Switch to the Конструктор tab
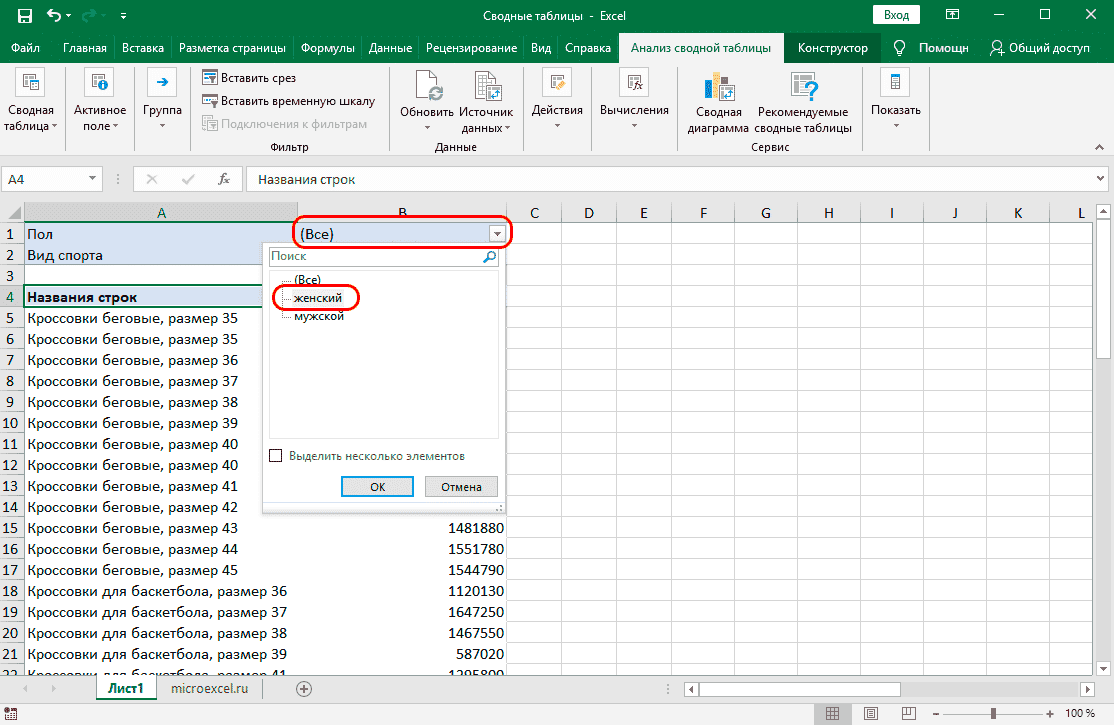1114x725 pixels. pyautogui.click(x=832, y=48)
